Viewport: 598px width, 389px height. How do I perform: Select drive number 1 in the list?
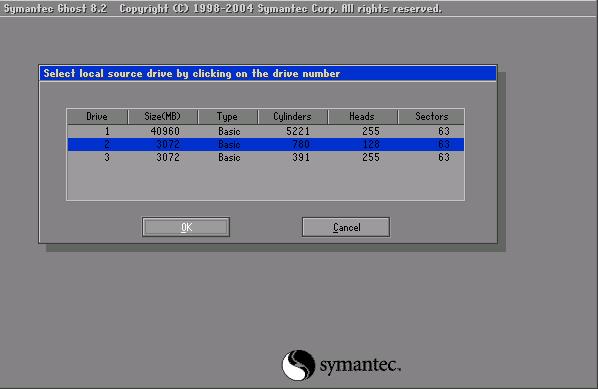pyautogui.click(x=107, y=131)
